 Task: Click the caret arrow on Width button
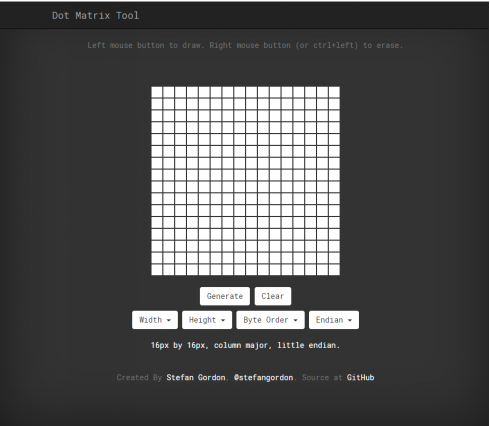[x=169, y=320]
